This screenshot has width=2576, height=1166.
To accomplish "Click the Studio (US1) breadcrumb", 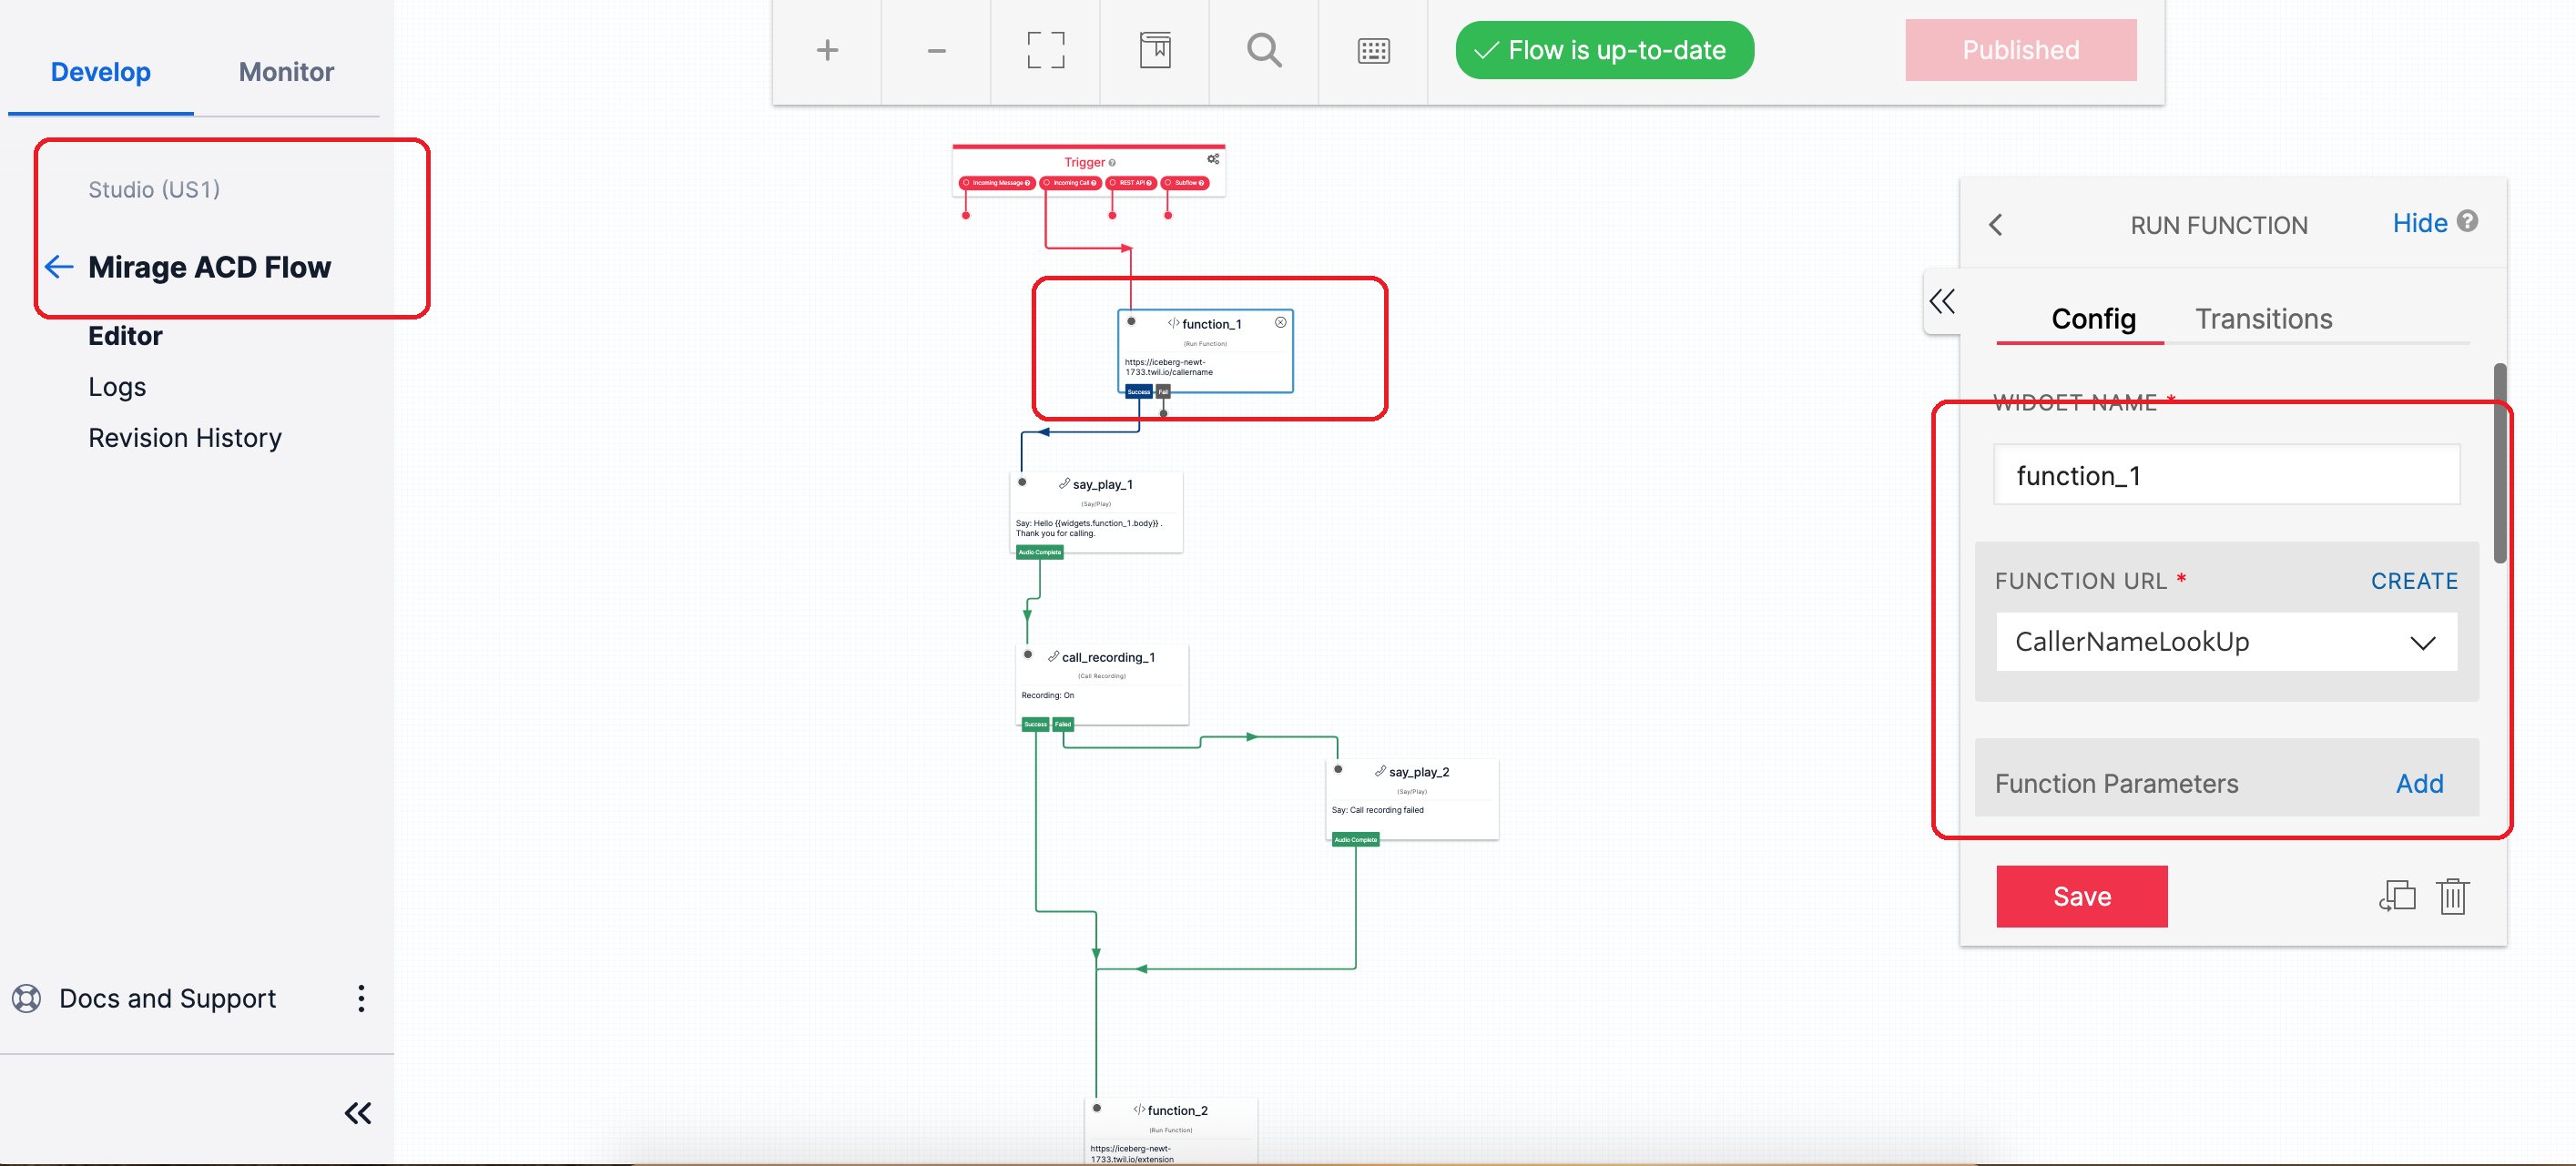I will pos(154,190).
